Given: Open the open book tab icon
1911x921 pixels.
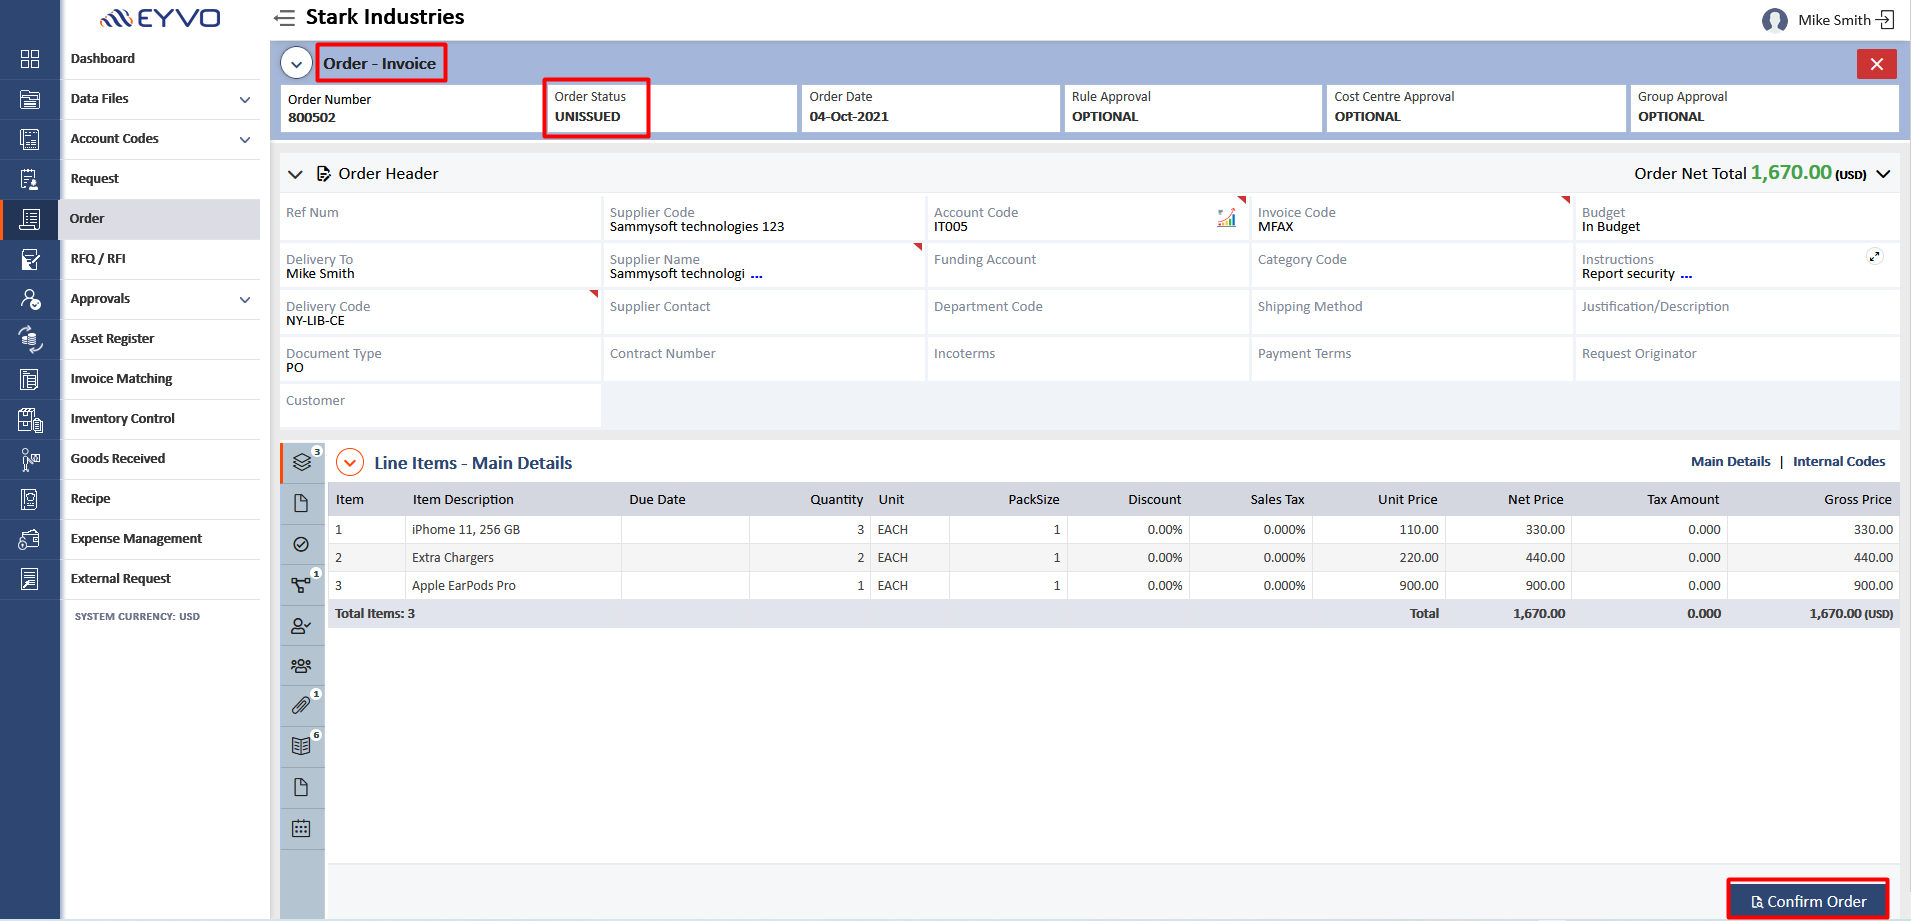Looking at the screenshot, I should pos(301,746).
